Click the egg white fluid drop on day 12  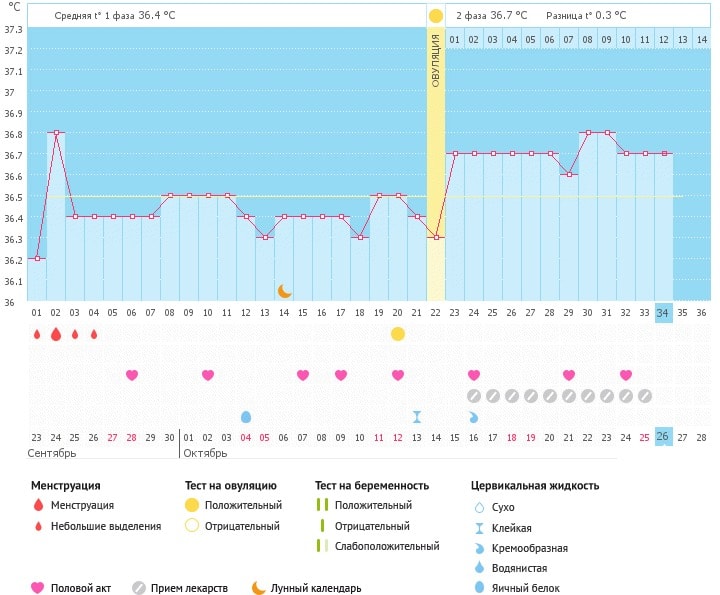coord(246,416)
